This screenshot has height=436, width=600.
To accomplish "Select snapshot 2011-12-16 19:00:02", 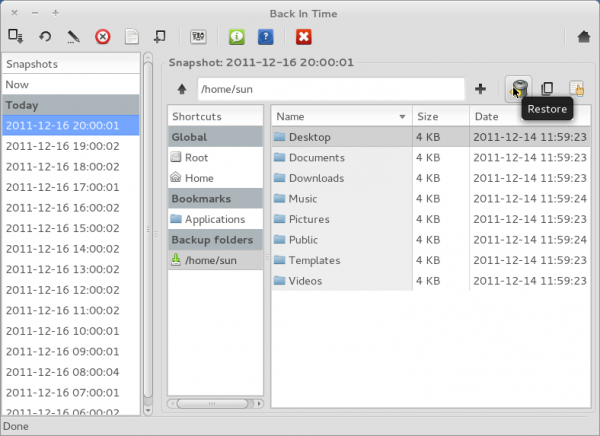I will [x=71, y=146].
